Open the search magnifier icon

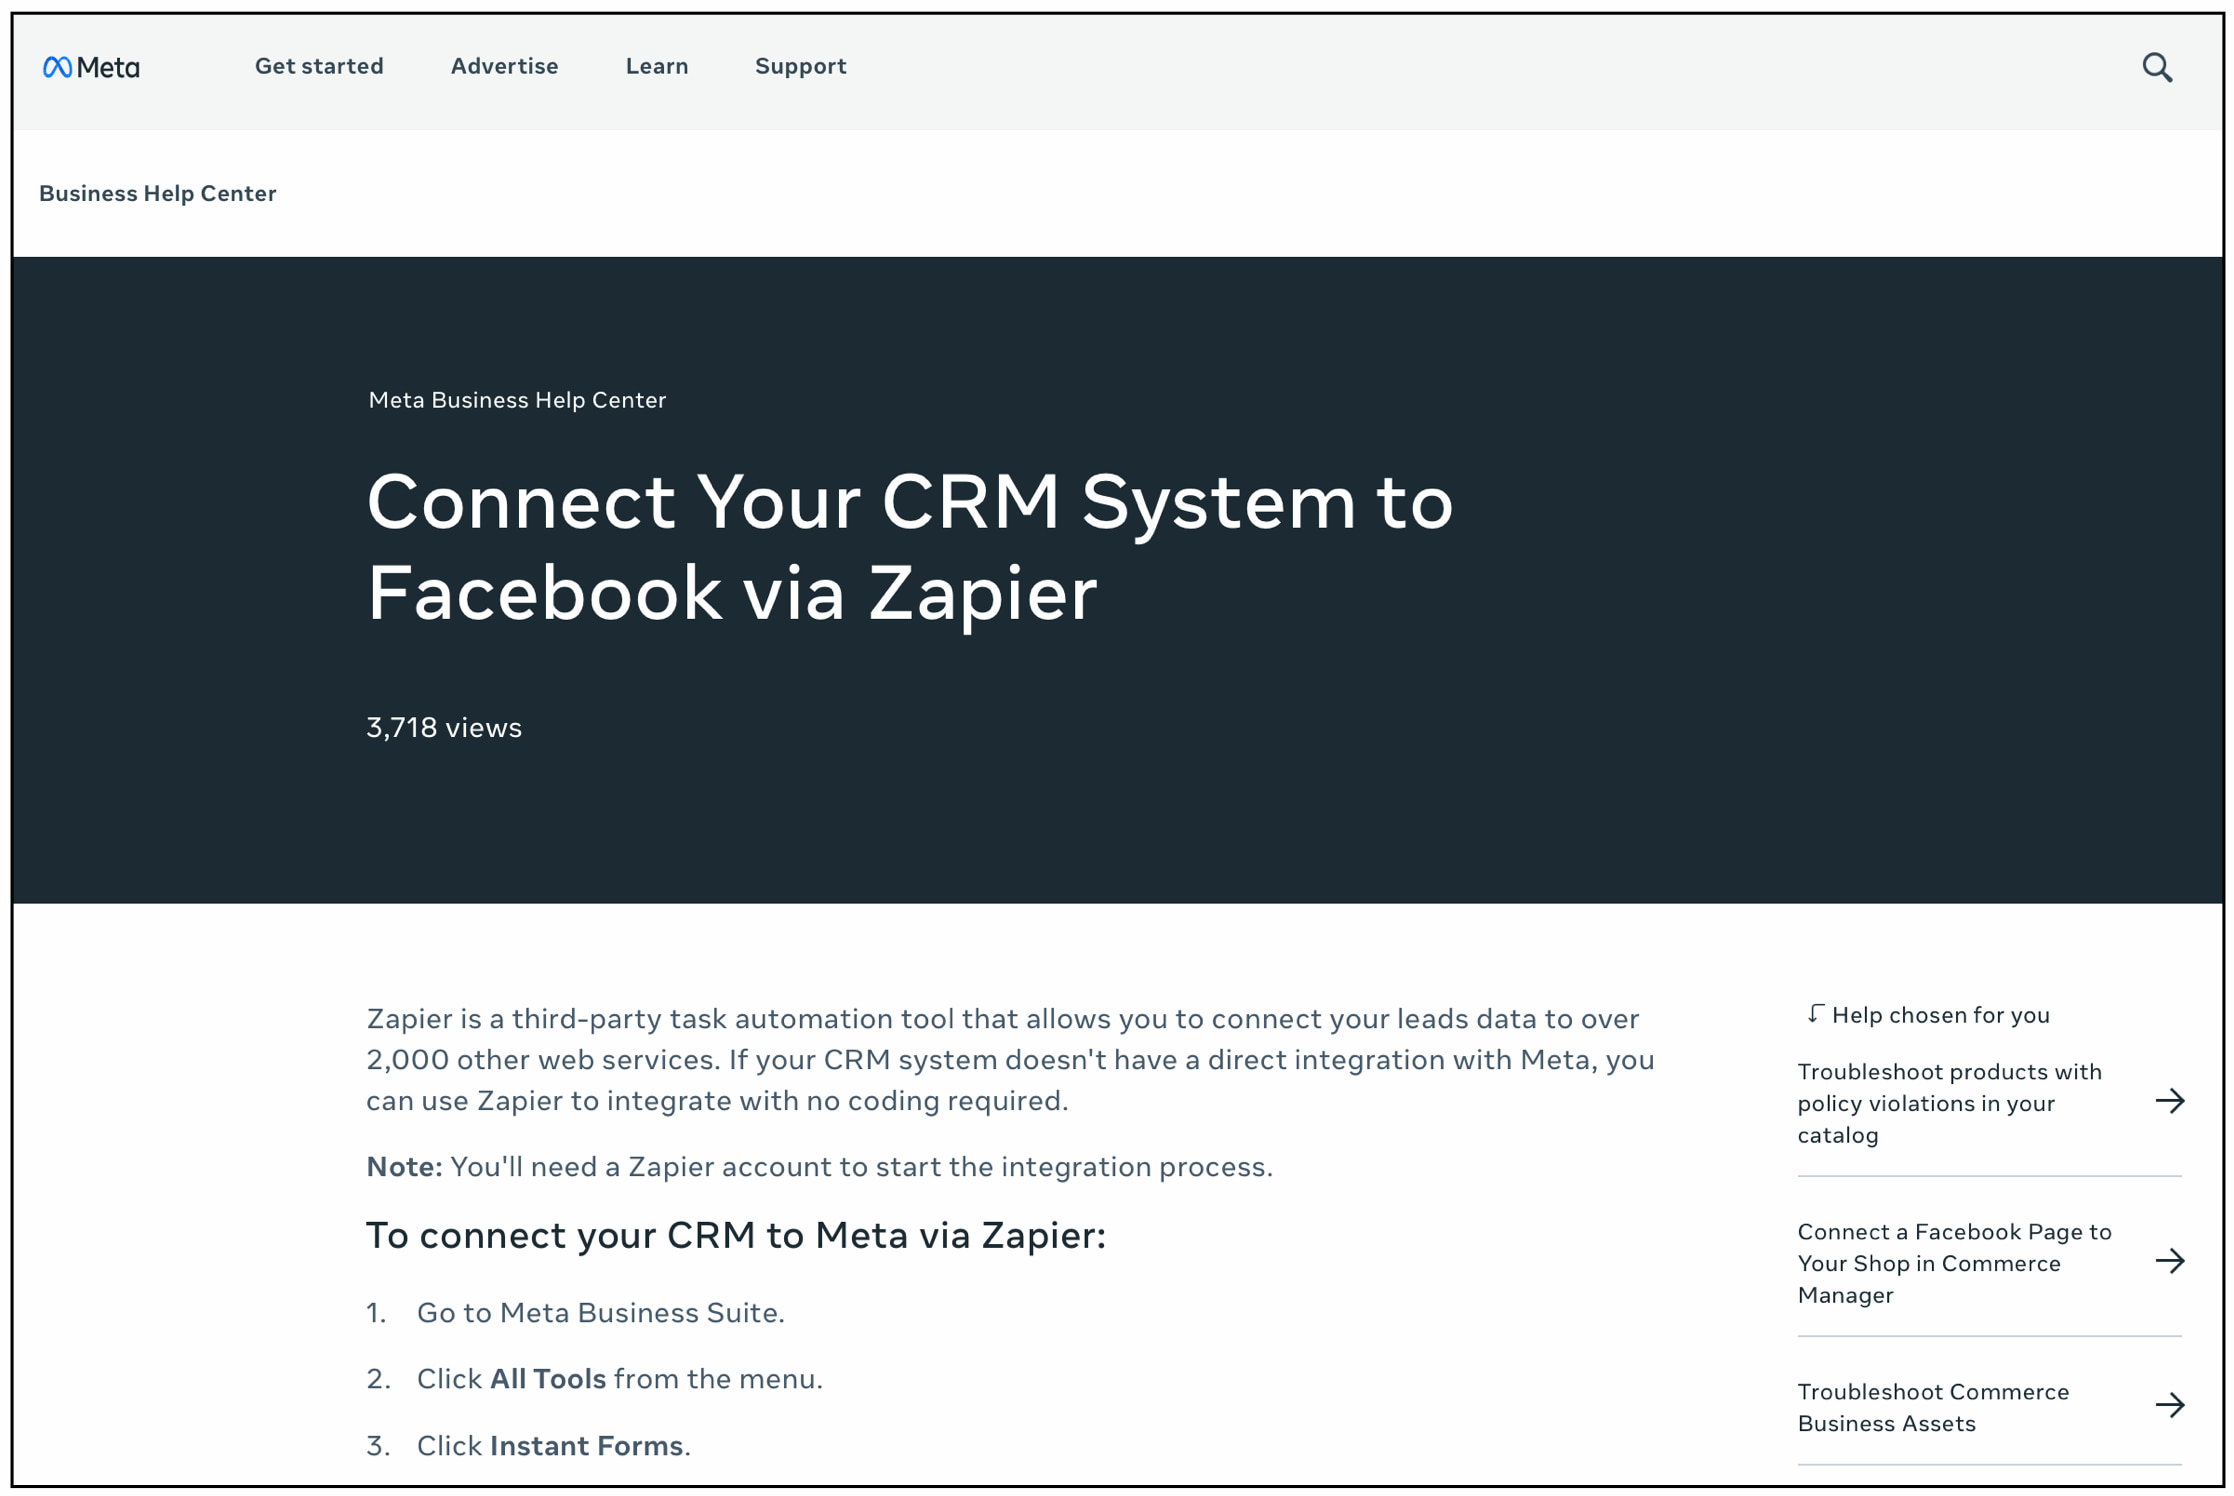pos(2157,67)
